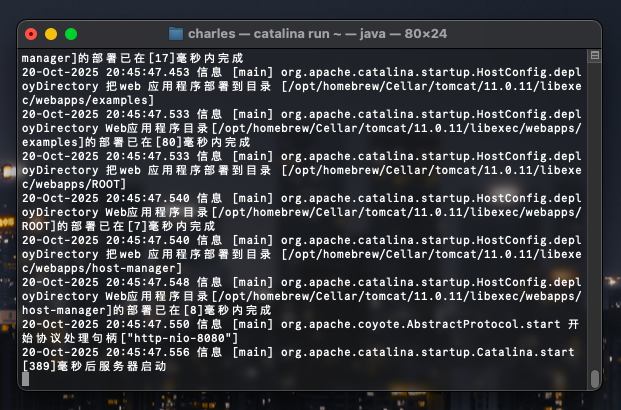Click "org.apache.coyote.AbstractProtocol.start" in the log
The width and height of the screenshot is (621, 410).
coord(421,324)
